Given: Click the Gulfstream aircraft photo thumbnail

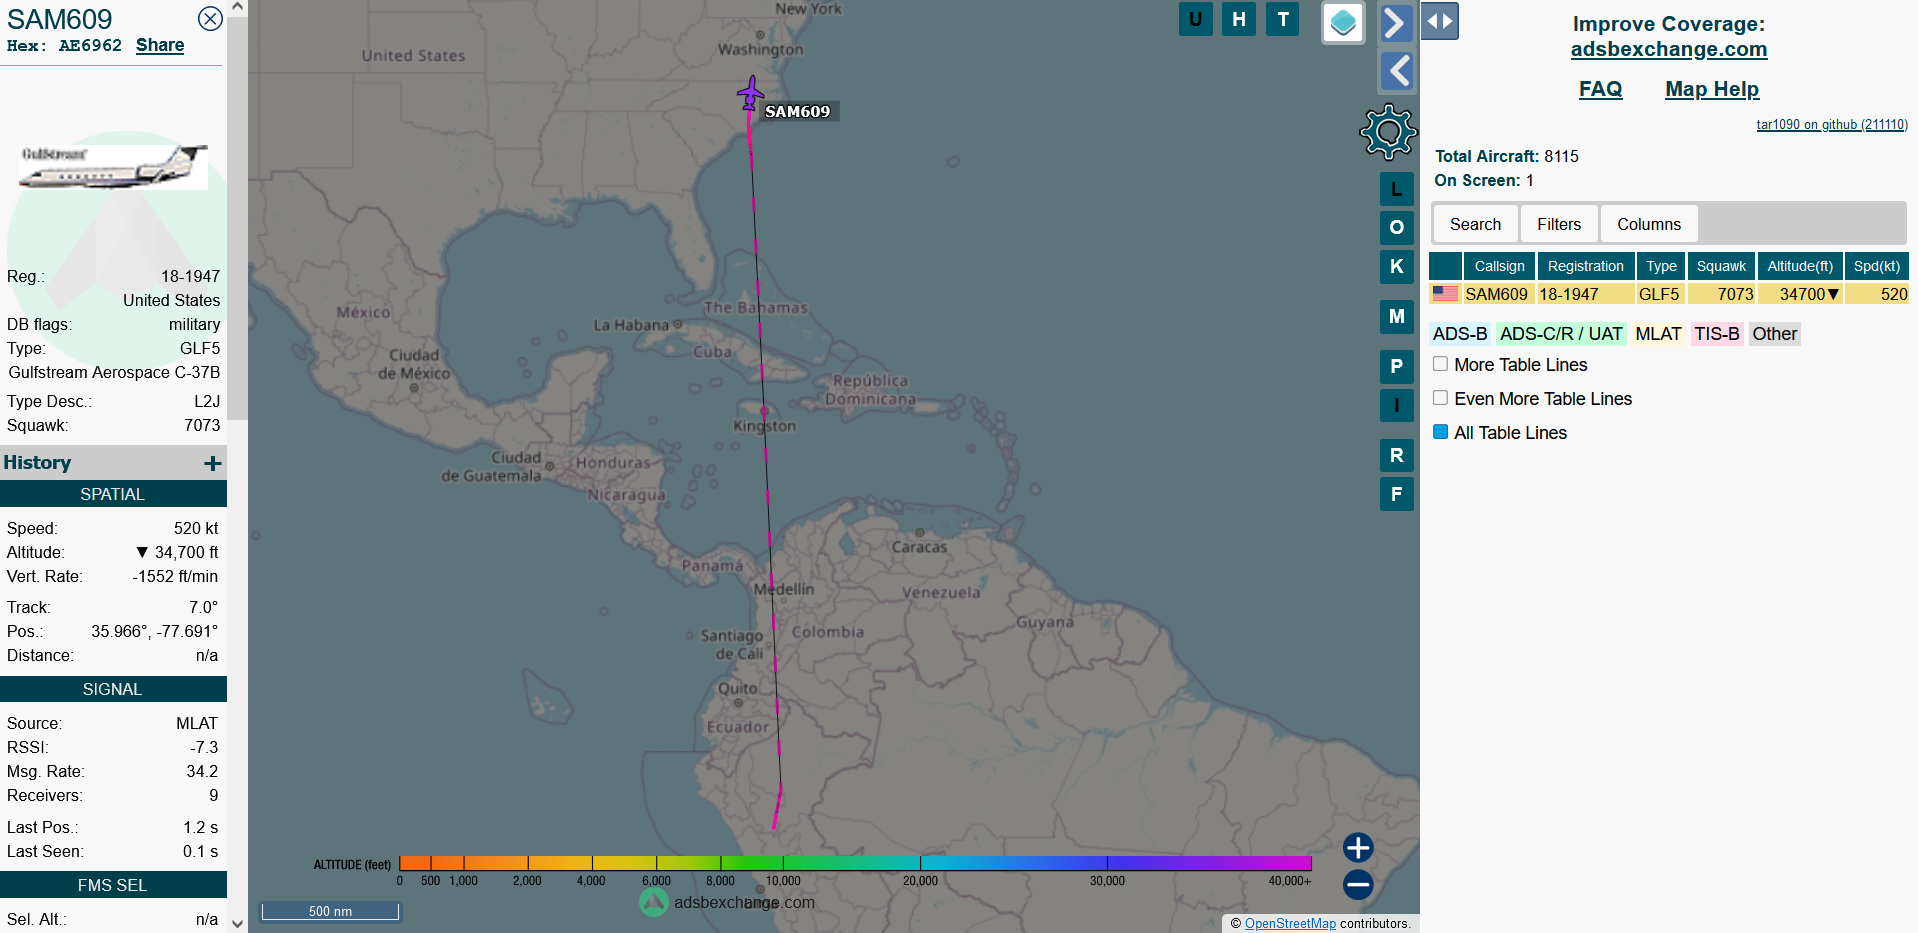Looking at the screenshot, I should tap(114, 166).
